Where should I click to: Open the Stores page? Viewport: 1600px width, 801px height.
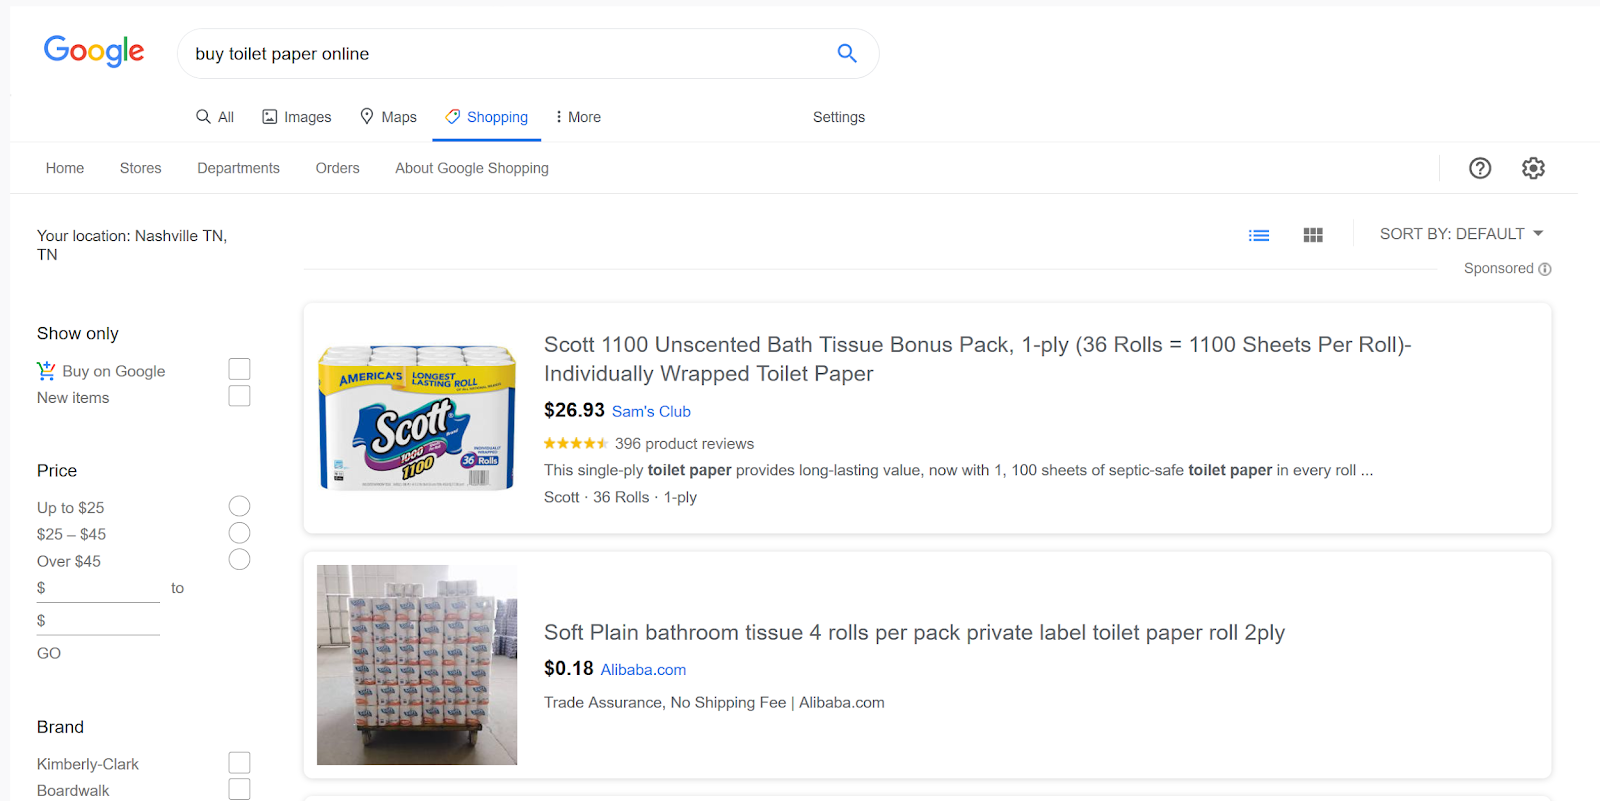(x=141, y=168)
